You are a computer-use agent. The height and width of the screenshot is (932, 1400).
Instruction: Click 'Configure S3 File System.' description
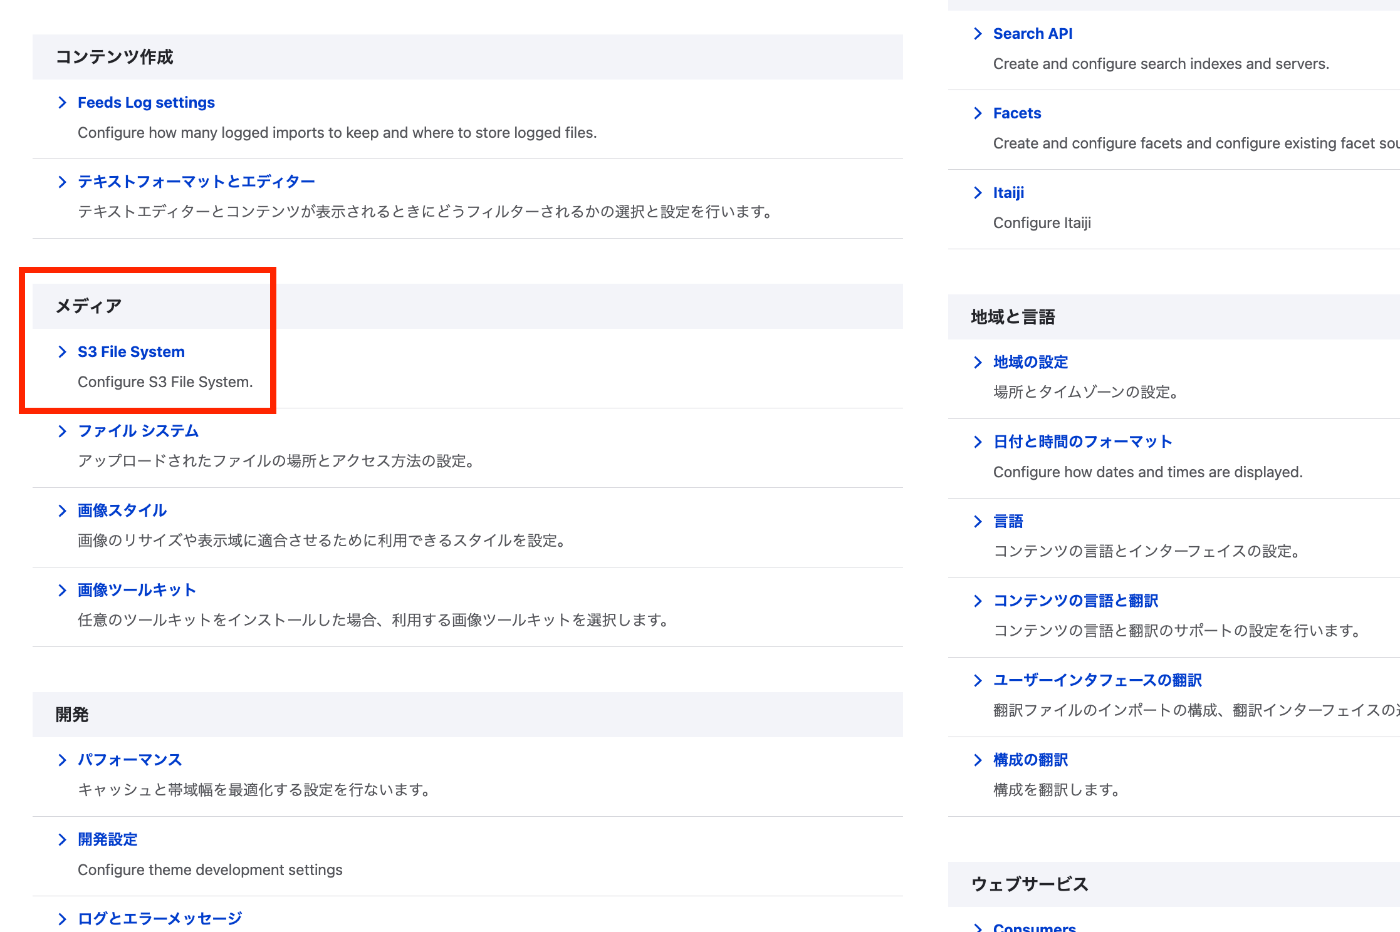[165, 382]
